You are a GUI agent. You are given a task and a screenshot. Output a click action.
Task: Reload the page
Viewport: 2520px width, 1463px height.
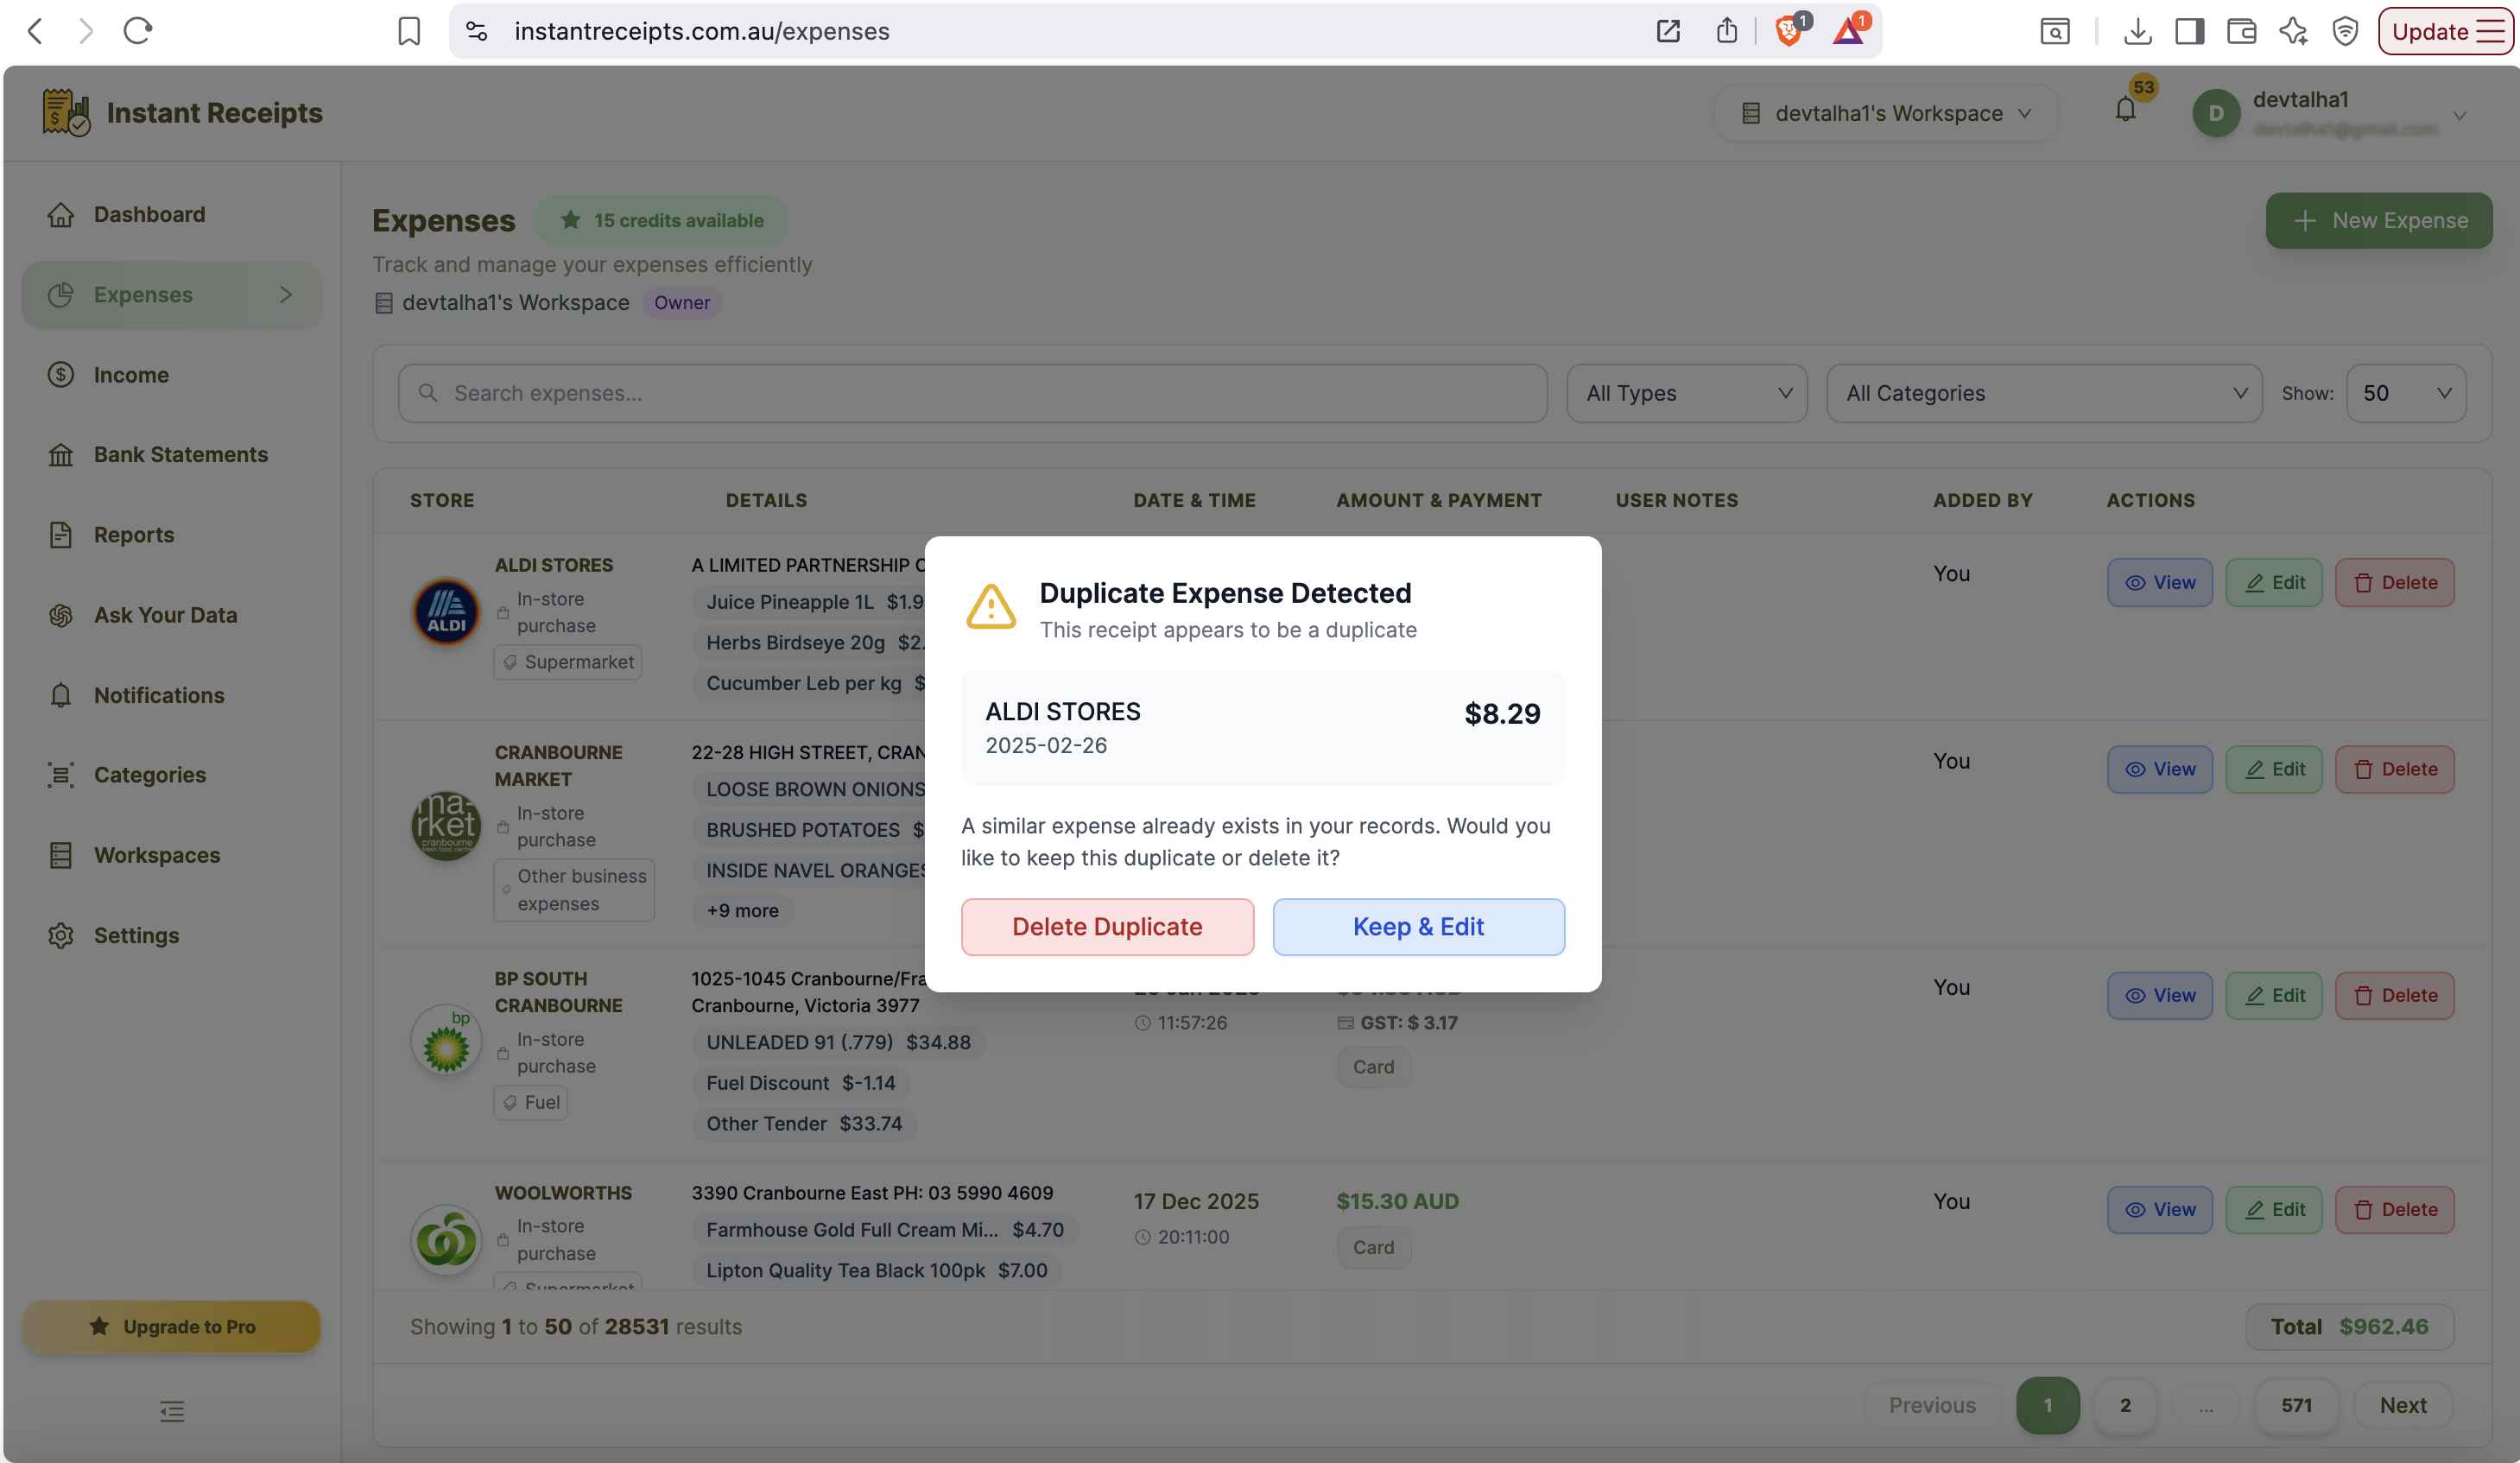click(138, 31)
